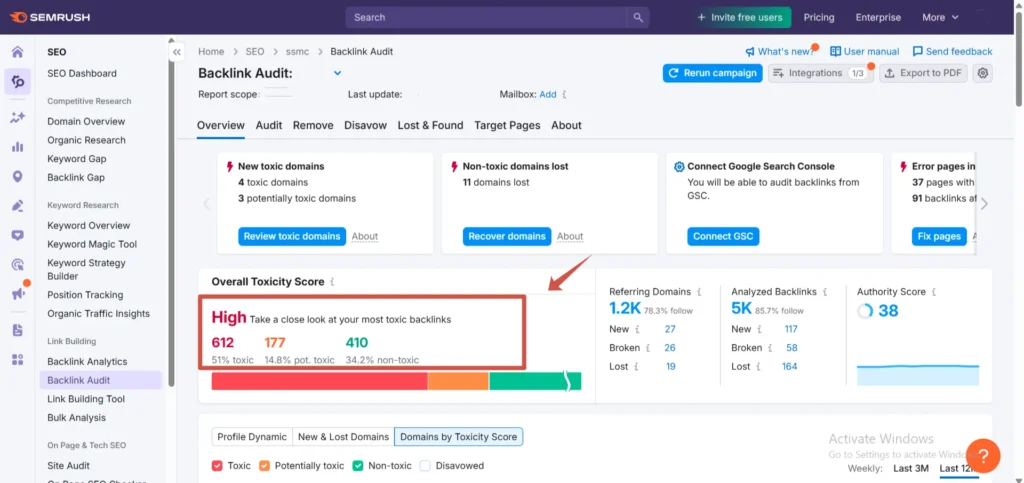Click the Connect GSC card gear icon
The width and height of the screenshot is (1024, 483).
(x=679, y=166)
